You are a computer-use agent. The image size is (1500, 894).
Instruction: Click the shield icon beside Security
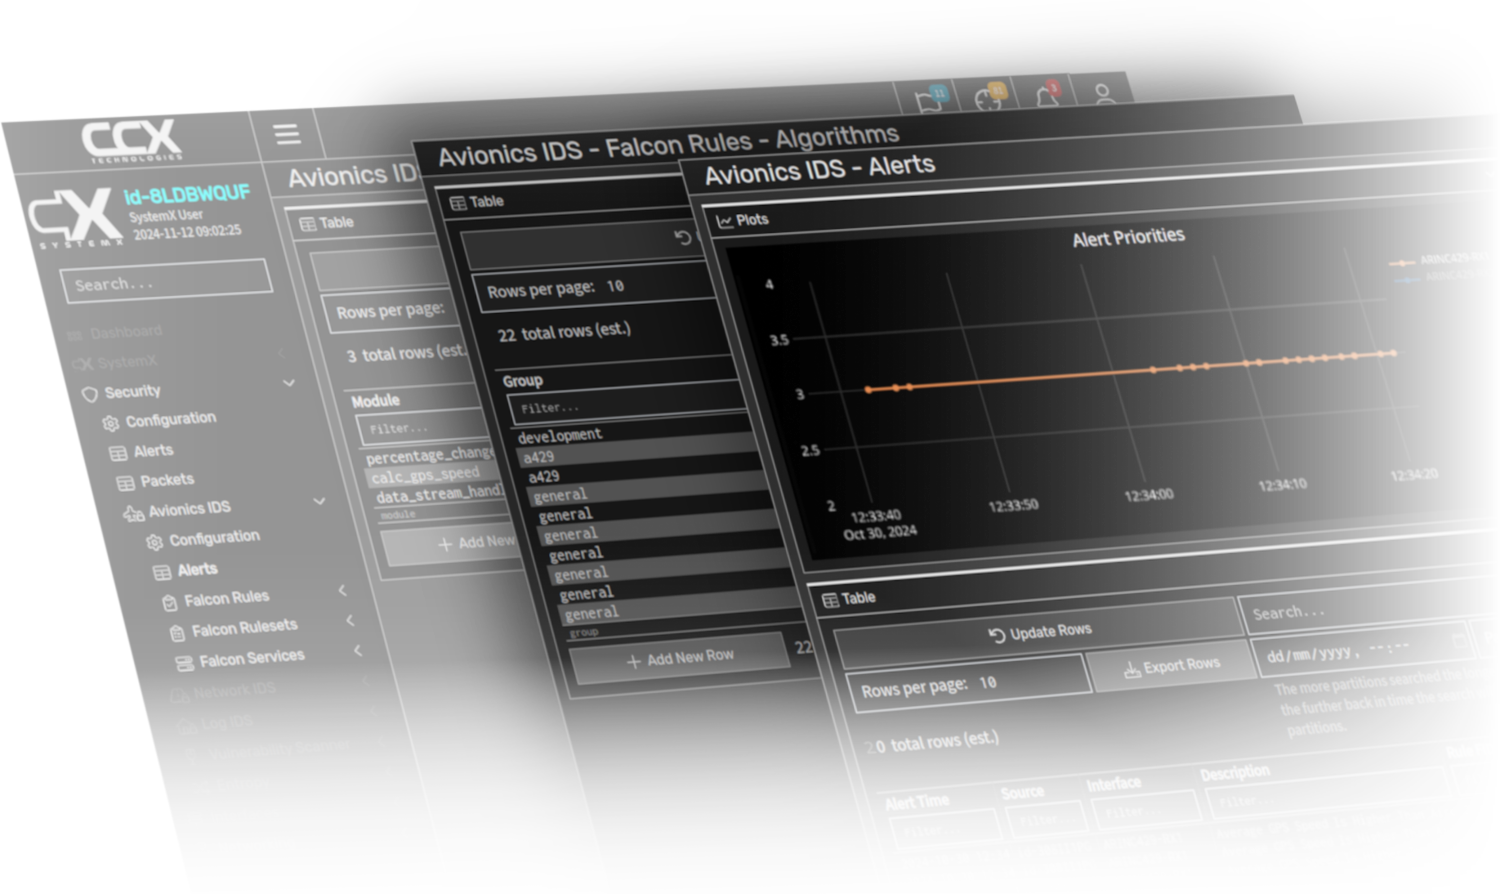tap(90, 394)
